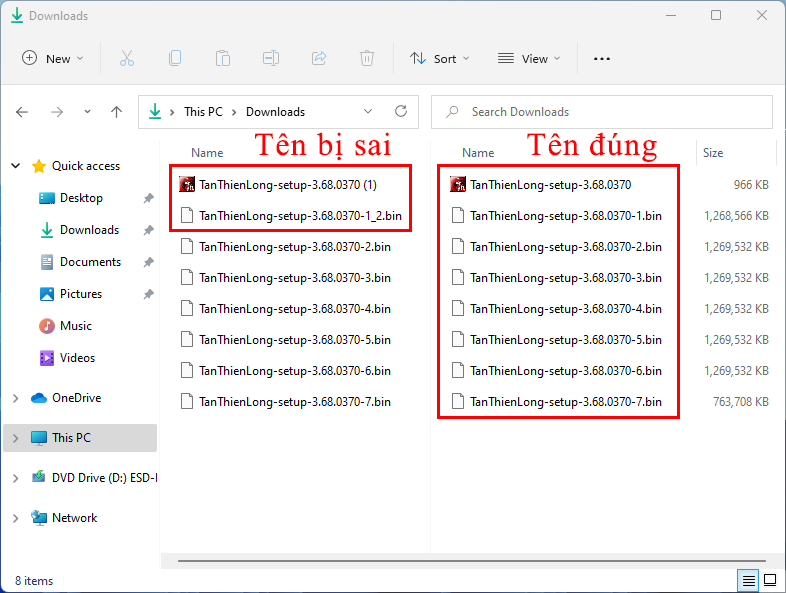Click the Search Downloads field
This screenshot has width=786, height=593.
click(x=610, y=112)
